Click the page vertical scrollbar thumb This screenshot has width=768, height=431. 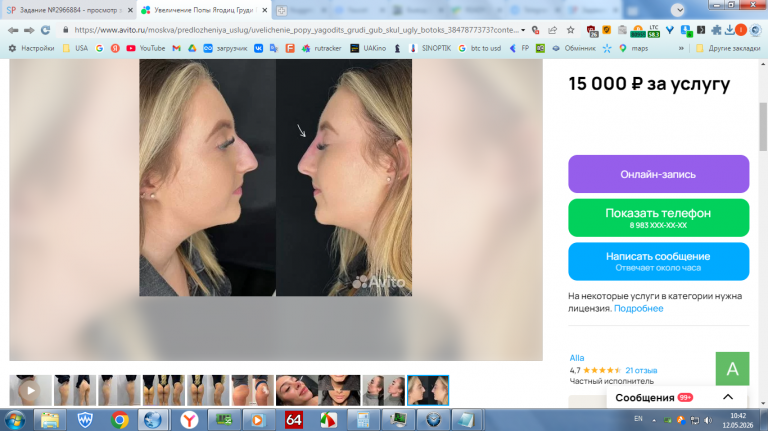[x=763, y=127]
